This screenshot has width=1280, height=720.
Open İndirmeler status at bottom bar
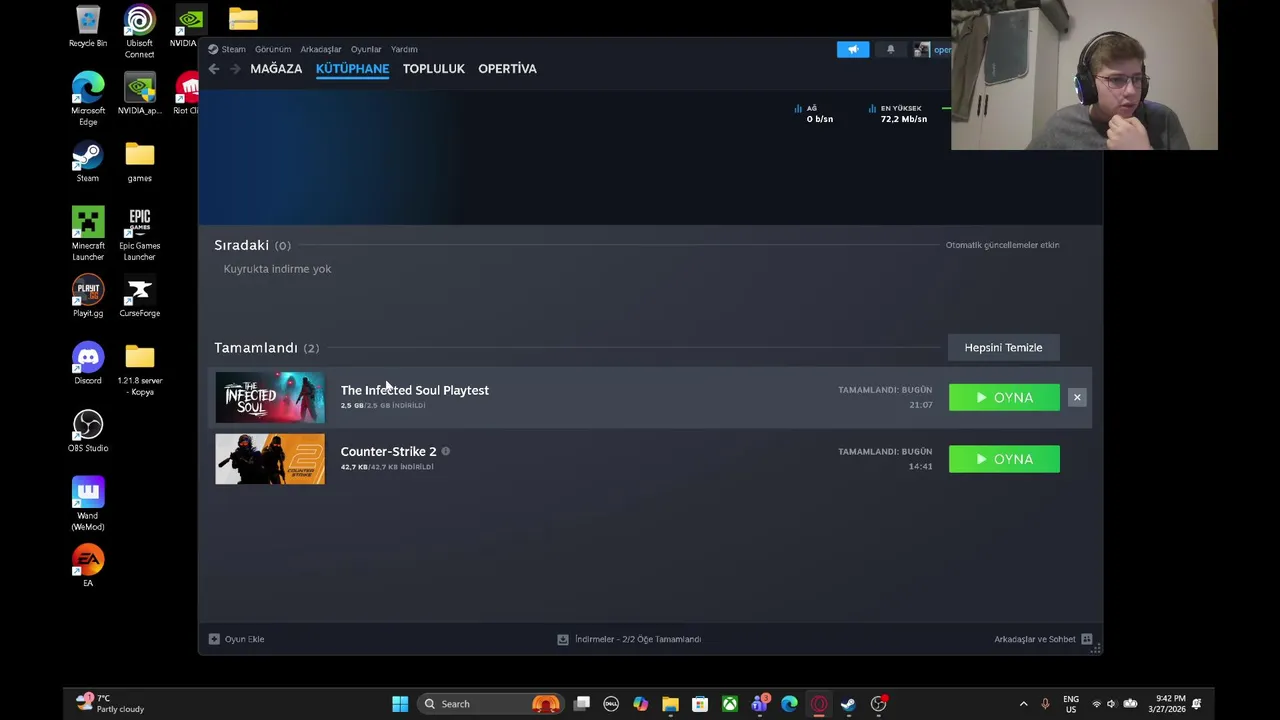coord(629,639)
